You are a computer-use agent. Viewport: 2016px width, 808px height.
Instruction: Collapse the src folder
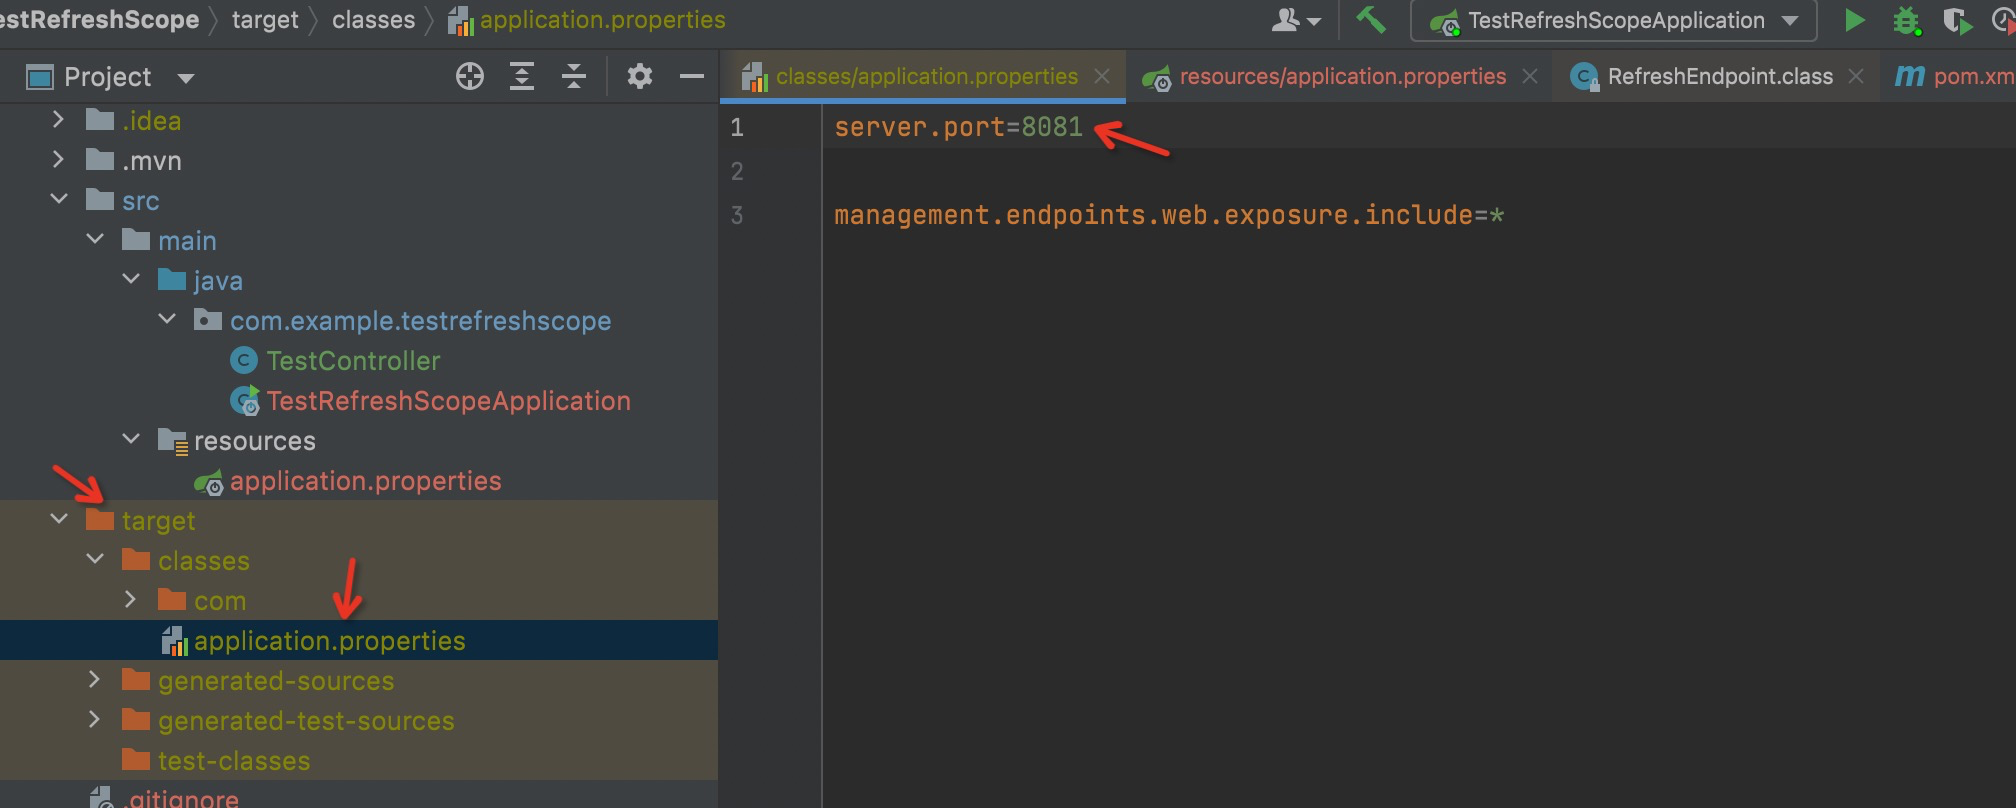59,200
